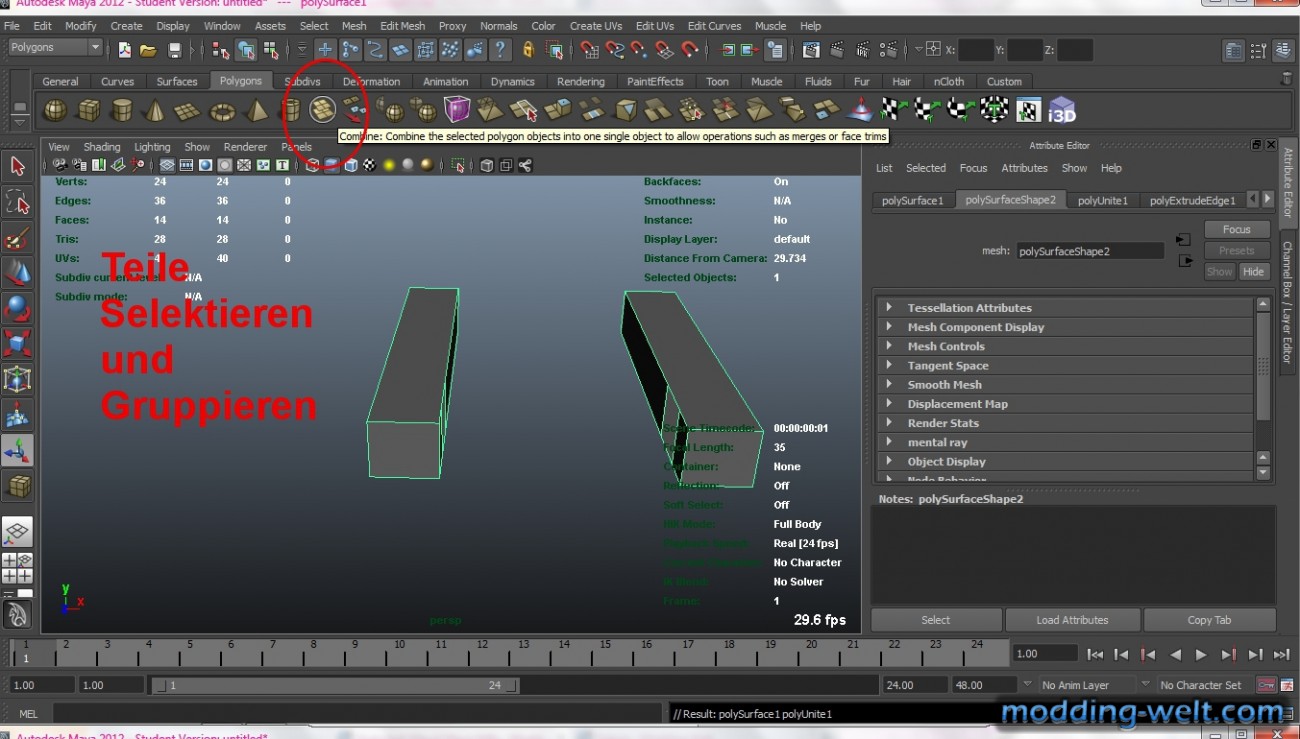Select the Select Tool arrow in toolbox

coord(17,166)
